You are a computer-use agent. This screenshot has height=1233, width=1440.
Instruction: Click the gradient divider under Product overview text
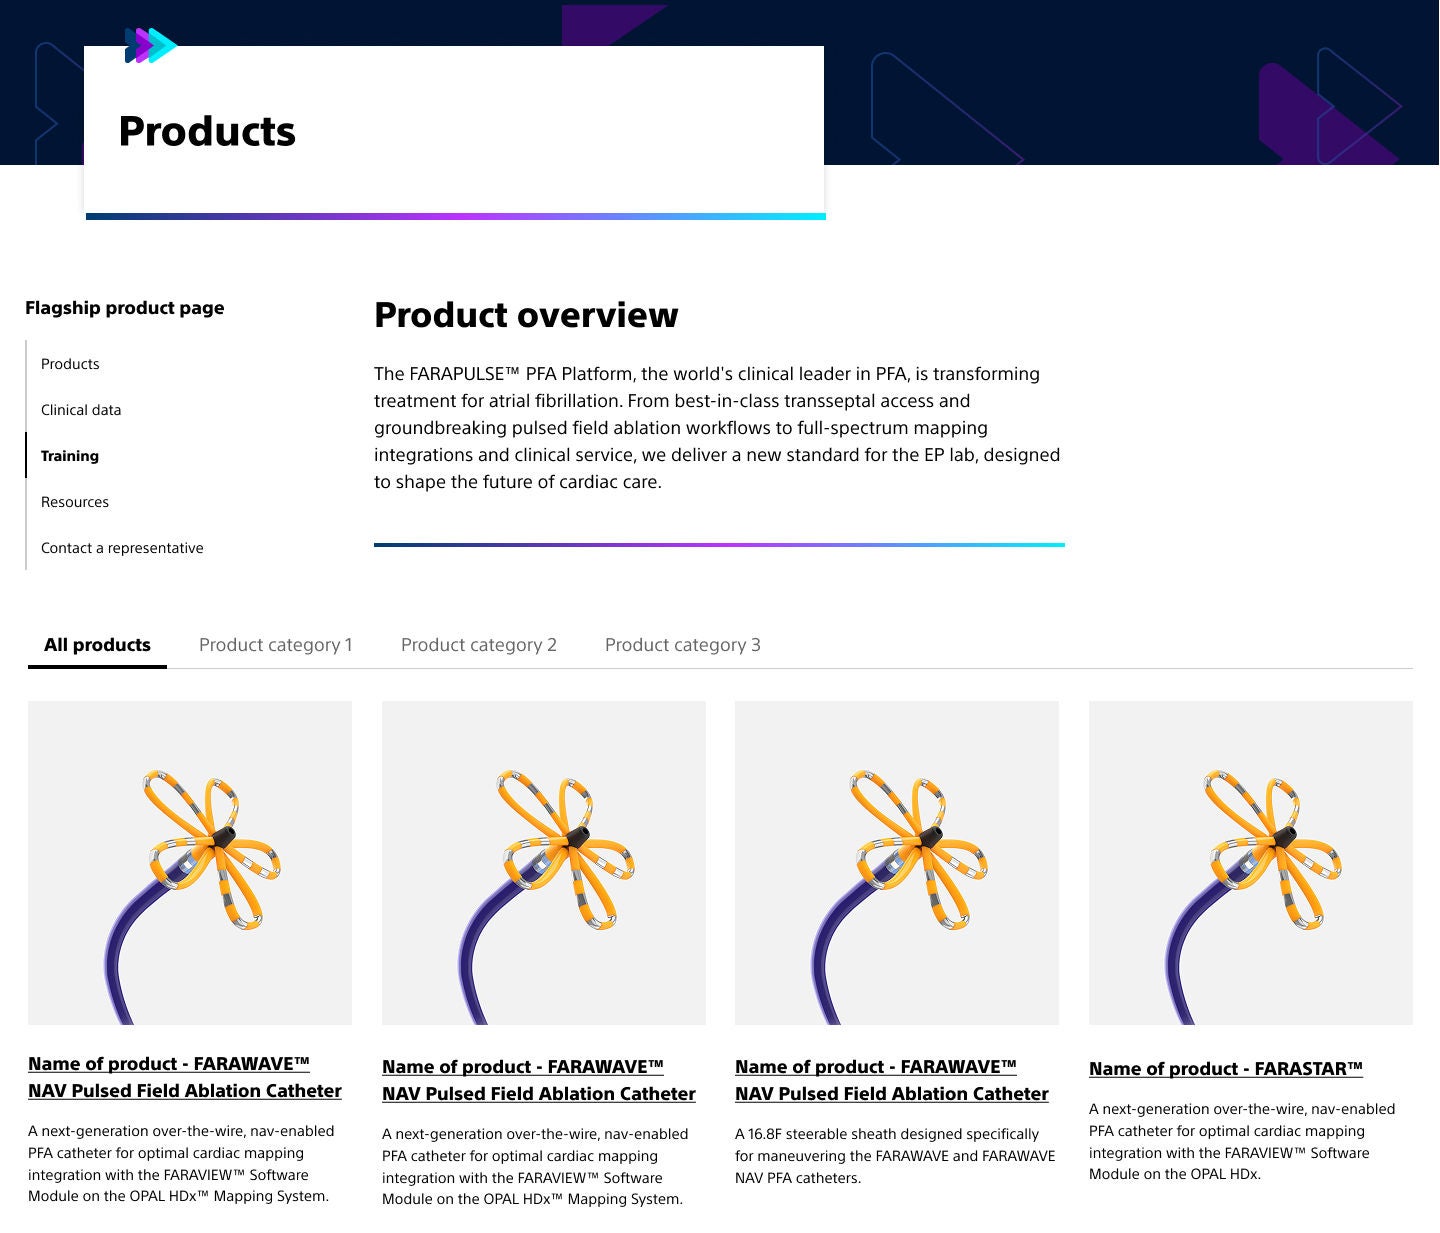pyautogui.click(x=719, y=544)
